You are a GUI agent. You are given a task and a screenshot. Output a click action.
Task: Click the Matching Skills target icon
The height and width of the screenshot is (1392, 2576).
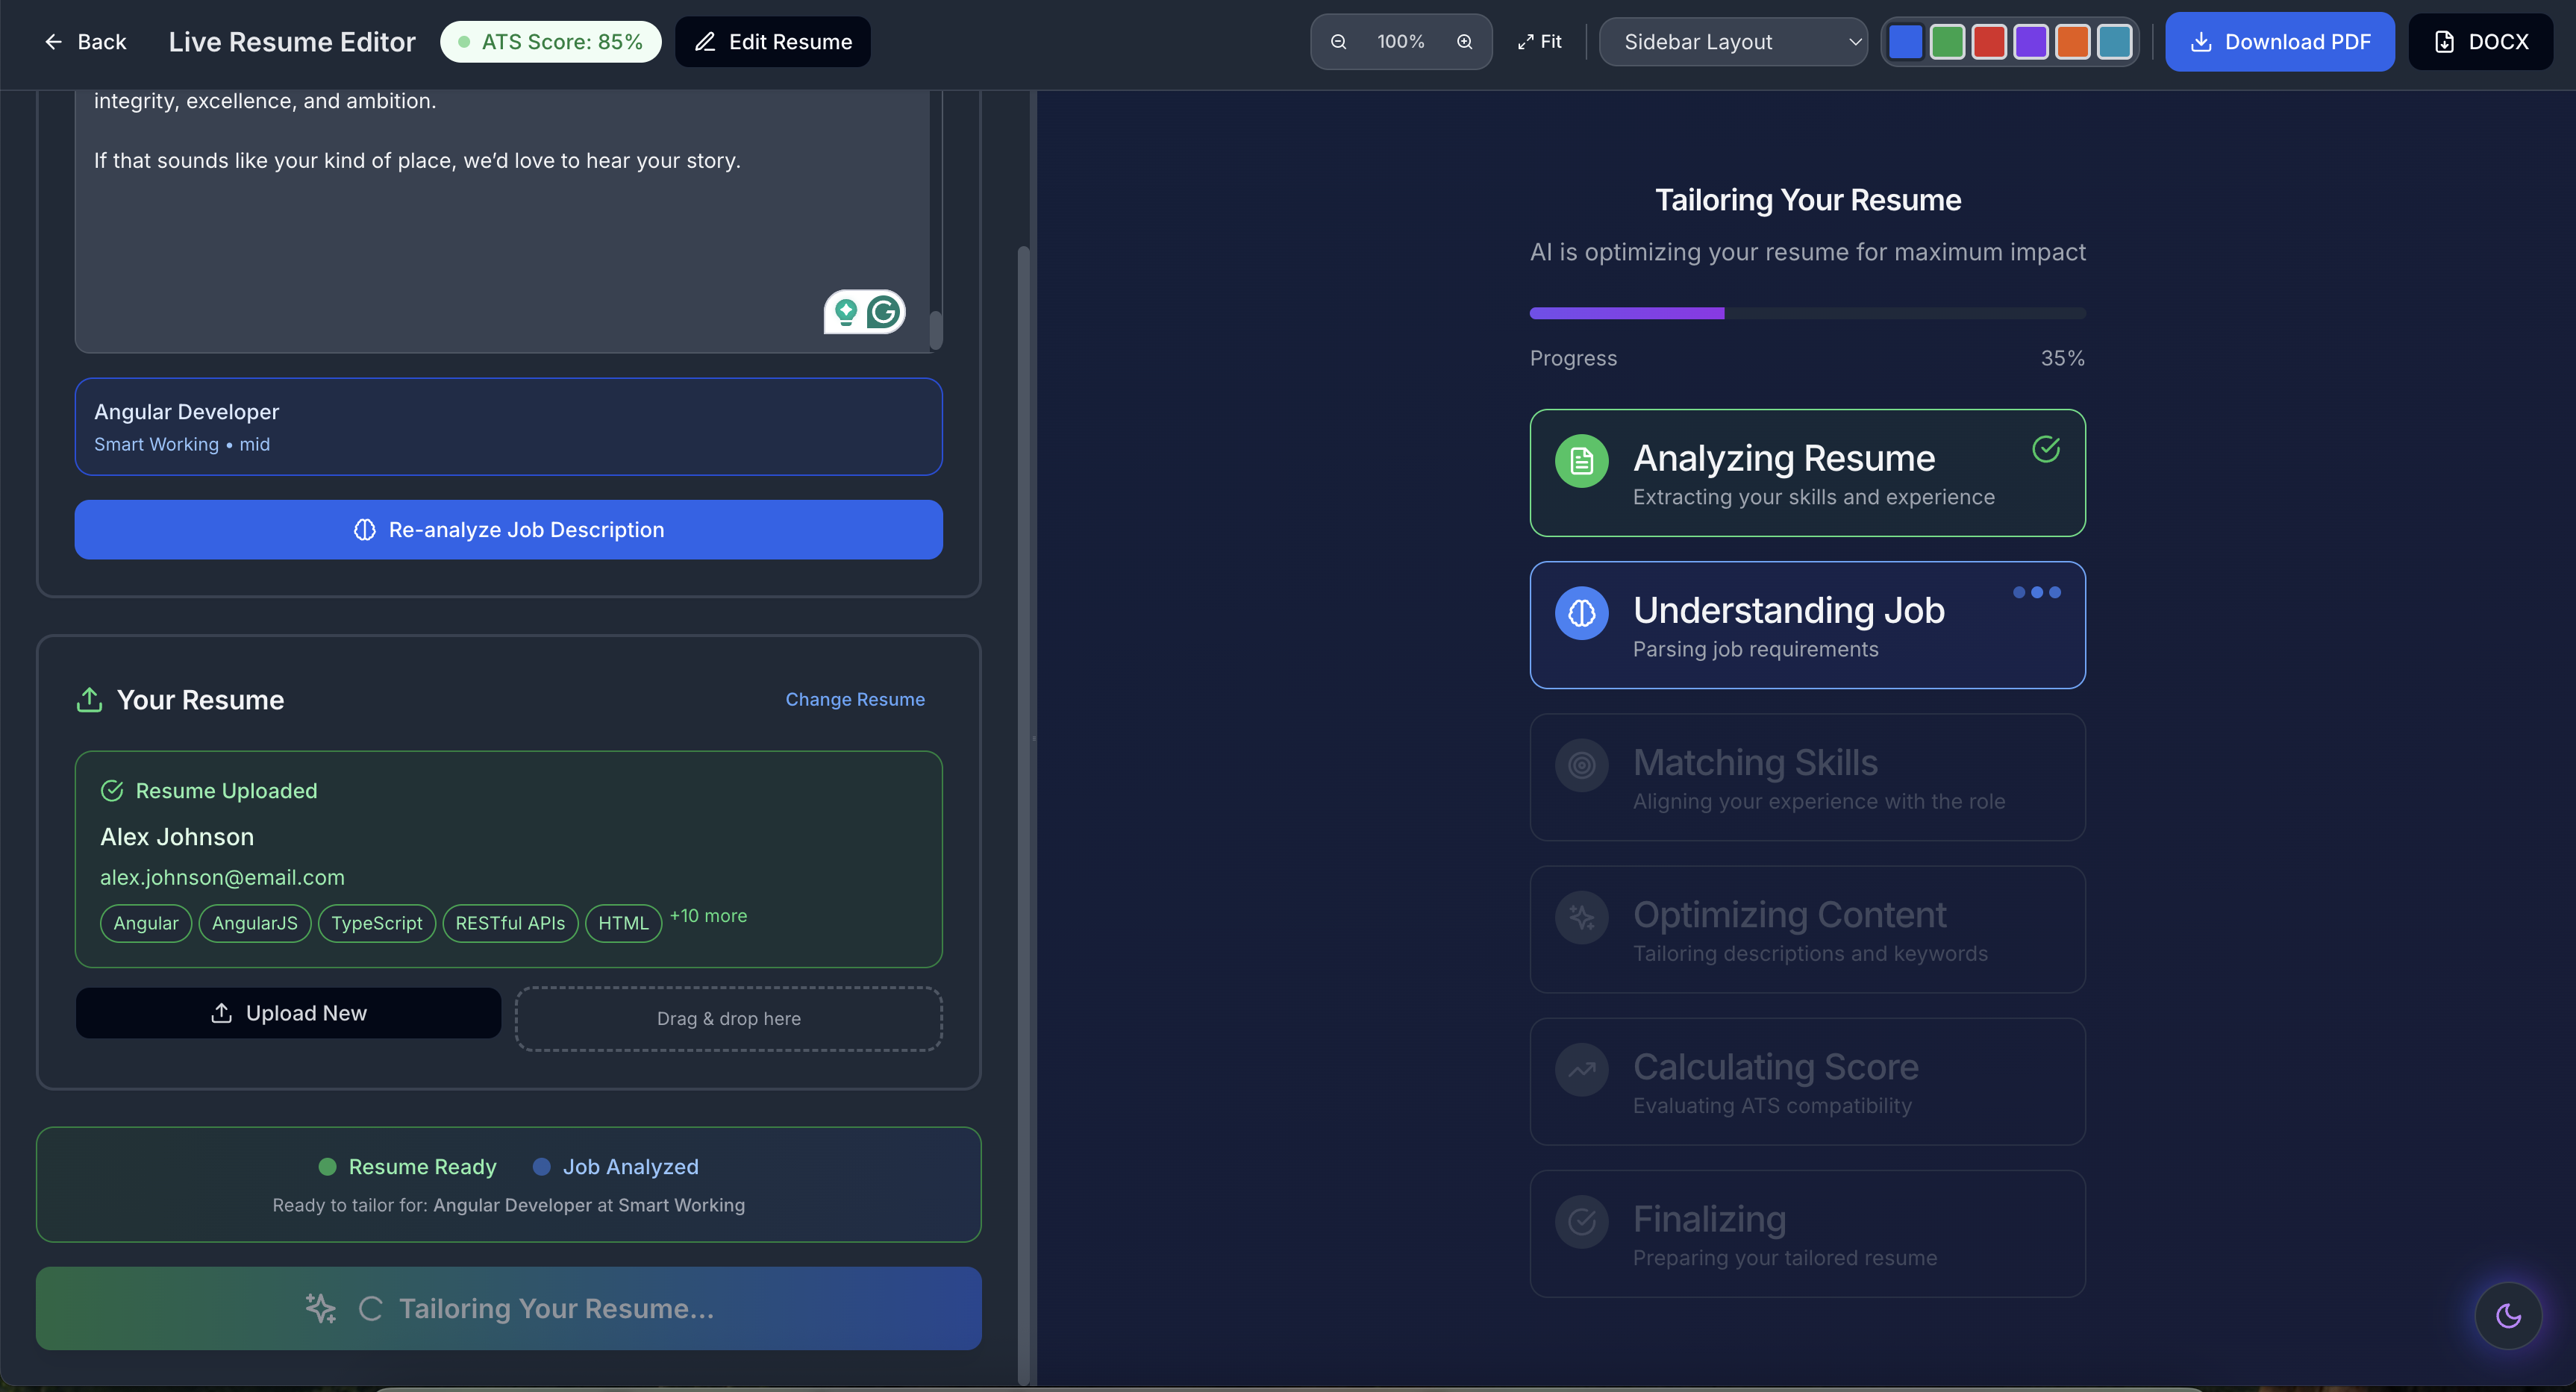[x=1582, y=765]
